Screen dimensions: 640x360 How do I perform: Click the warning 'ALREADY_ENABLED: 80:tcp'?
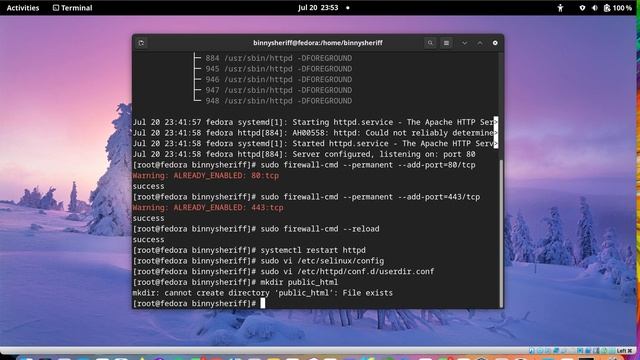tap(226, 176)
